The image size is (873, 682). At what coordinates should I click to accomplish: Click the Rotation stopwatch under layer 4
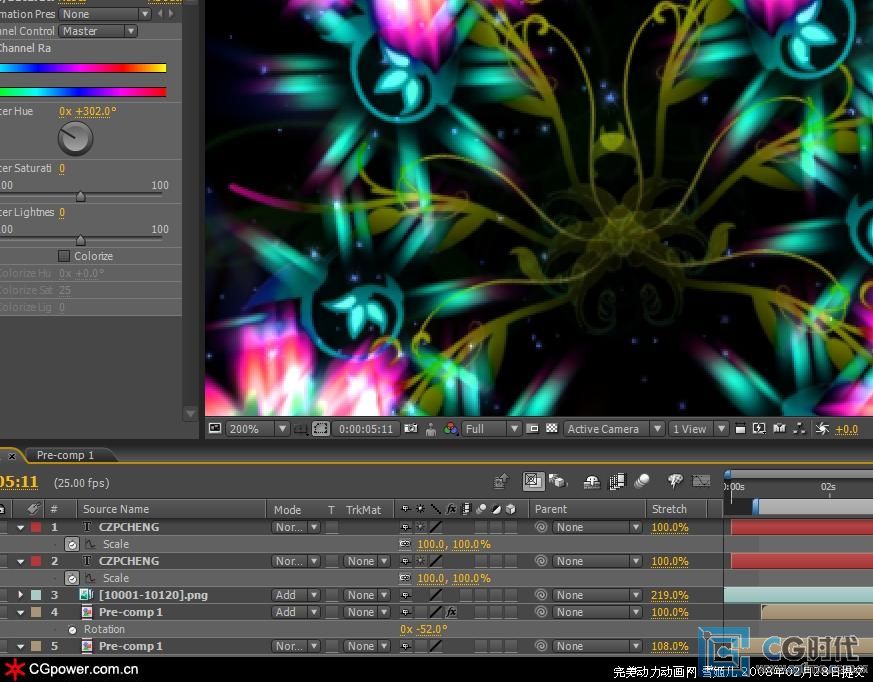[72, 630]
